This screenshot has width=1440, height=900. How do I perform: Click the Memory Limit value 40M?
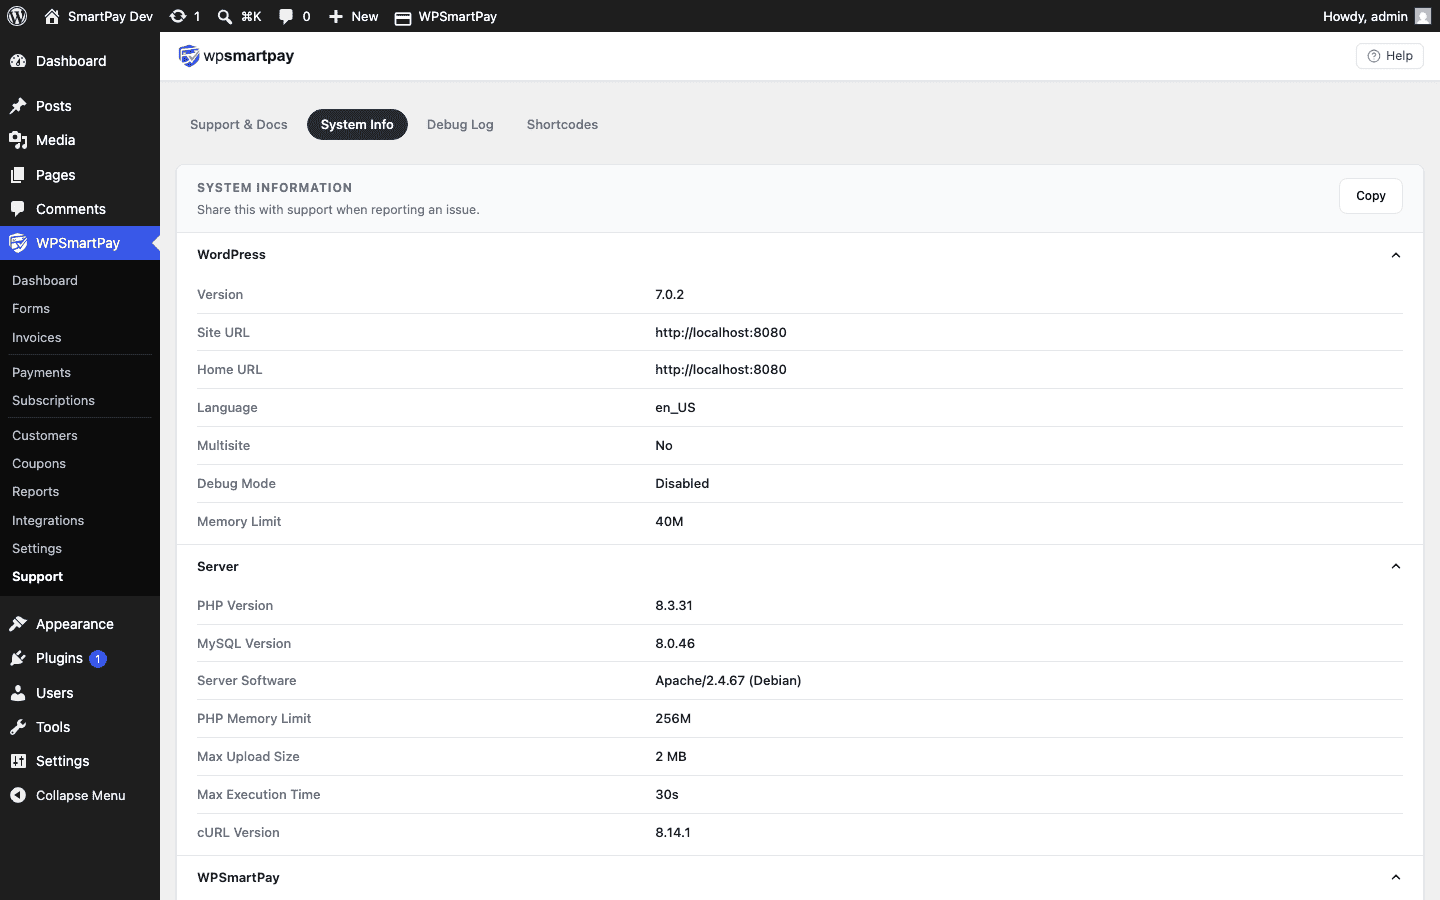[669, 521]
